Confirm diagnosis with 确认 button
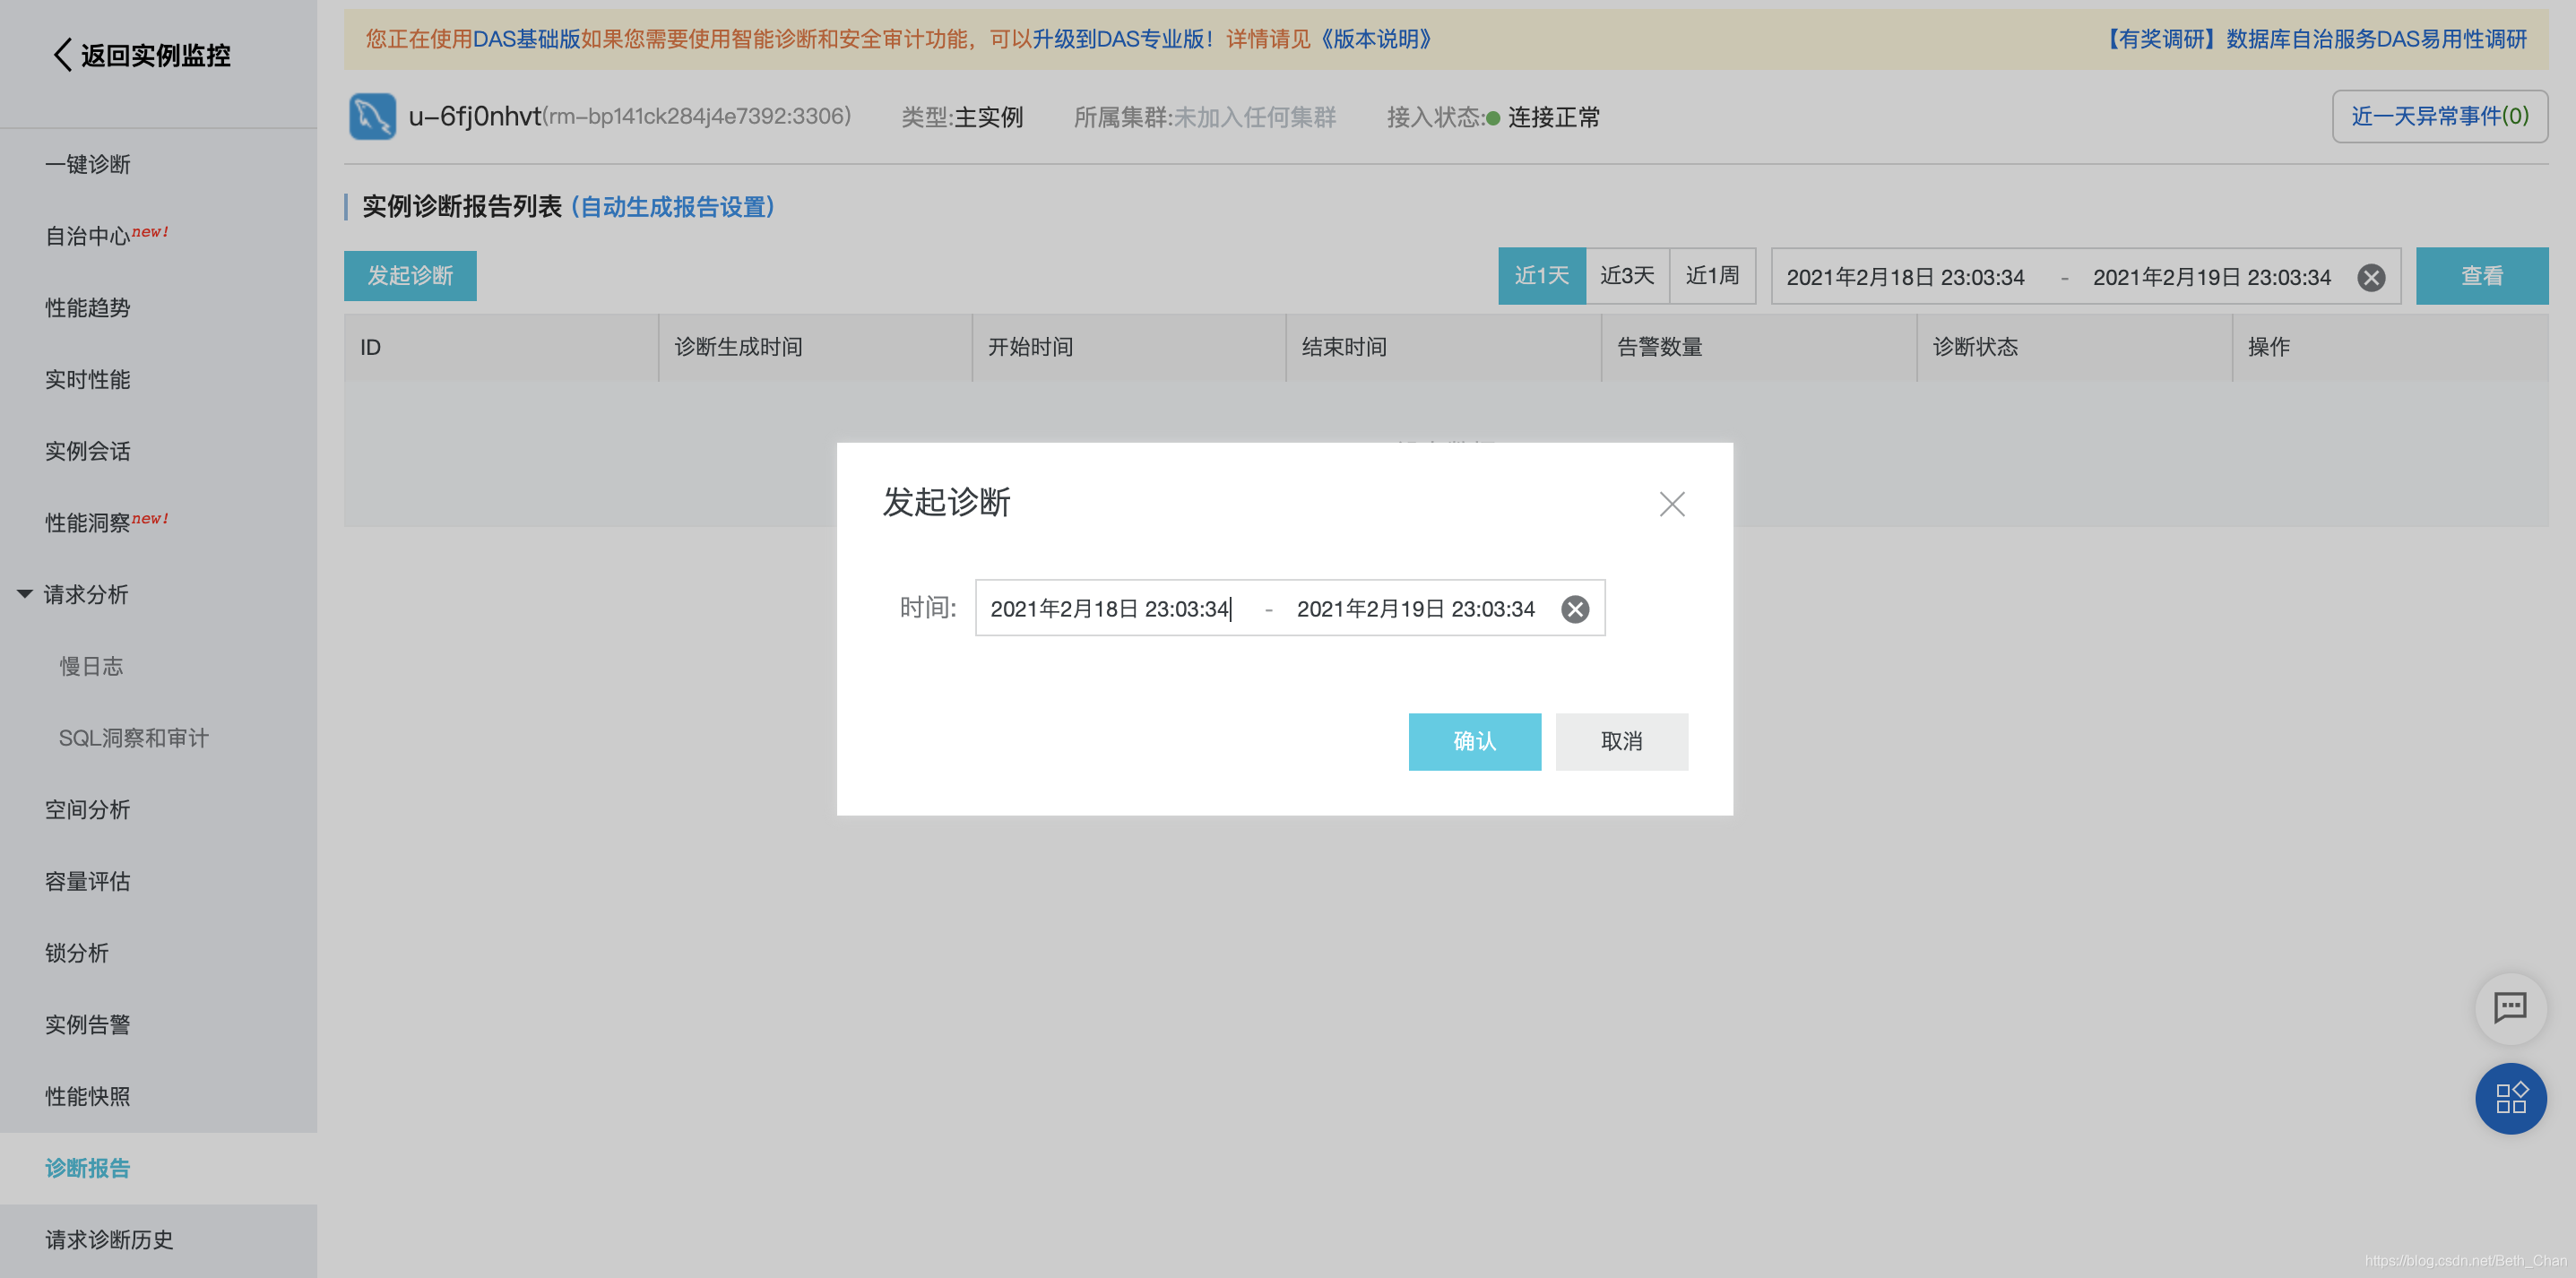 [x=1474, y=741]
